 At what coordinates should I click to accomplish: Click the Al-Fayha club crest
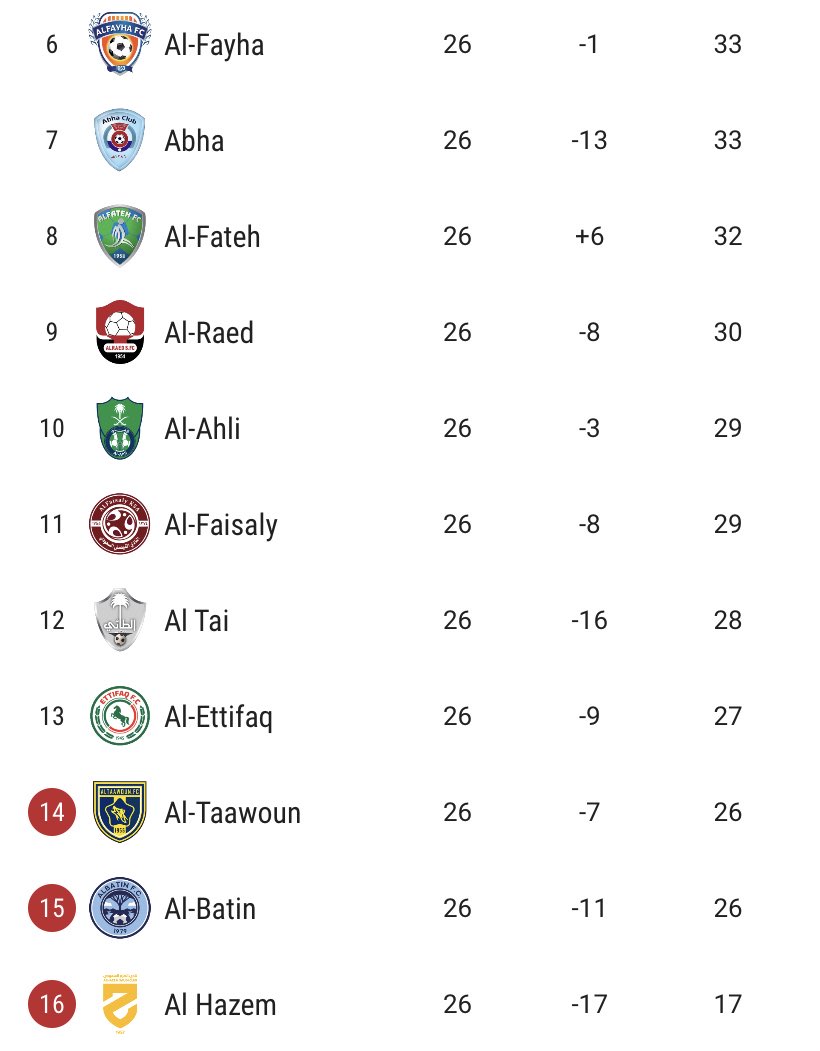click(x=119, y=44)
